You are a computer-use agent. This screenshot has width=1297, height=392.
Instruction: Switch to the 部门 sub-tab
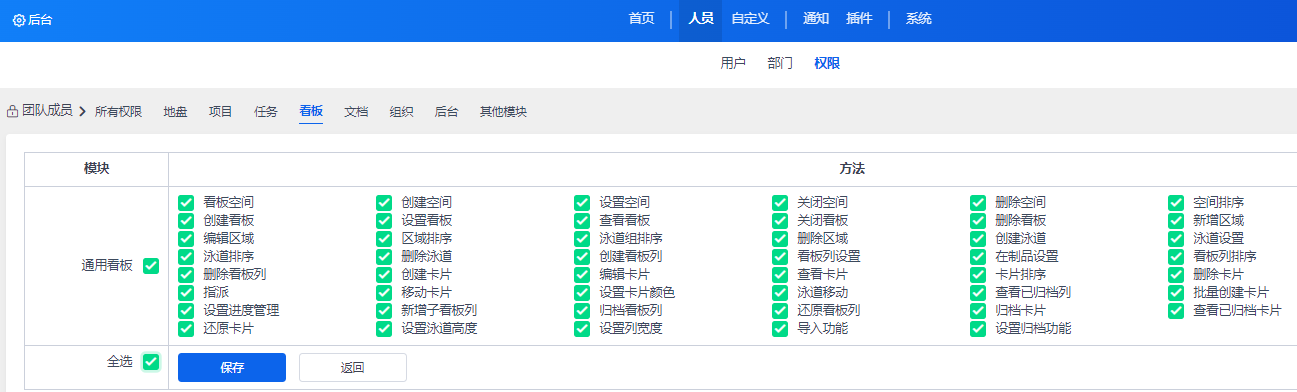(x=780, y=63)
